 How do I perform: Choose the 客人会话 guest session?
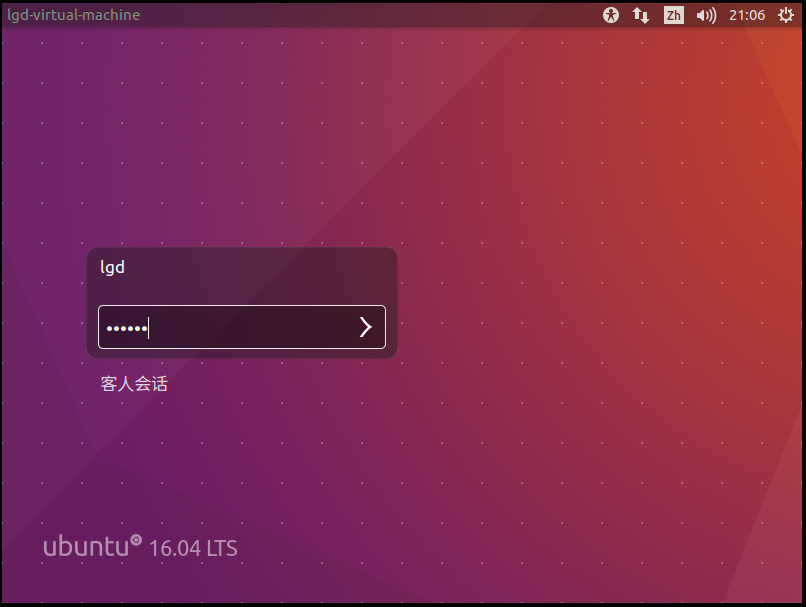(x=134, y=383)
